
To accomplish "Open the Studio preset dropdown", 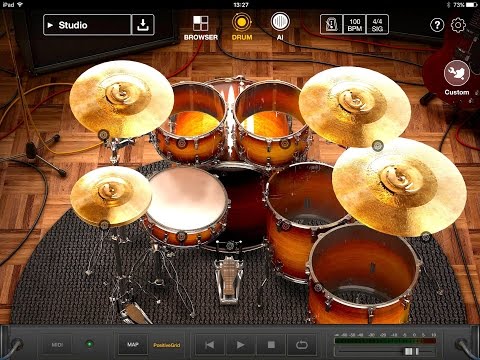I will click(x=87, y=25).
